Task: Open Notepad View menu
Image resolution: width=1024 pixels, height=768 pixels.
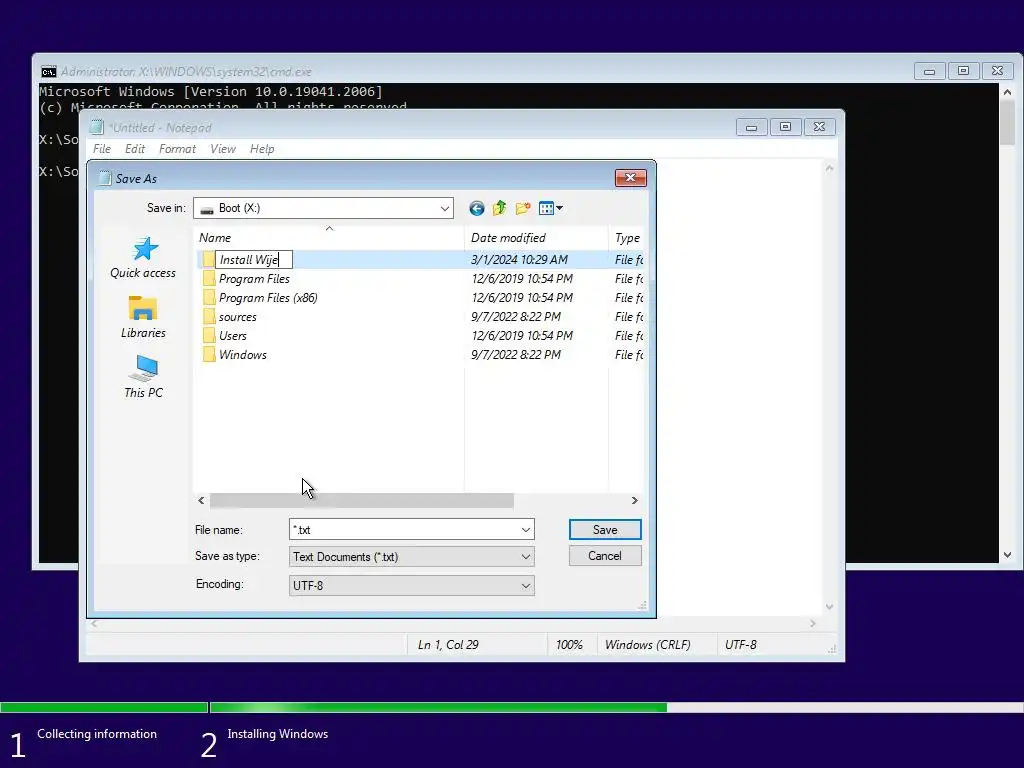Action: [x=223, y=149]
